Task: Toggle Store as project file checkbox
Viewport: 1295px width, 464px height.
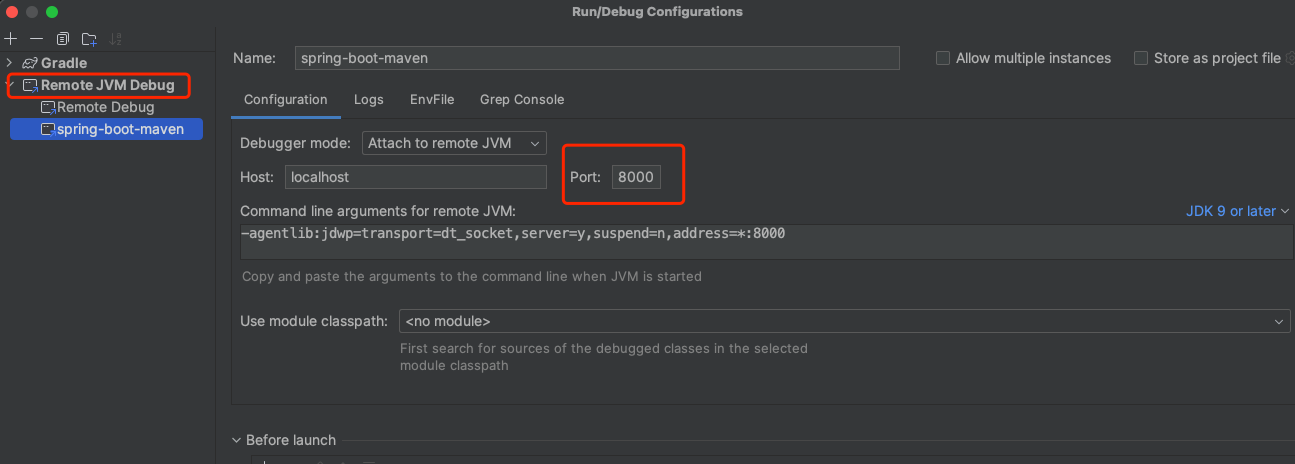Action: [1141, 58]
